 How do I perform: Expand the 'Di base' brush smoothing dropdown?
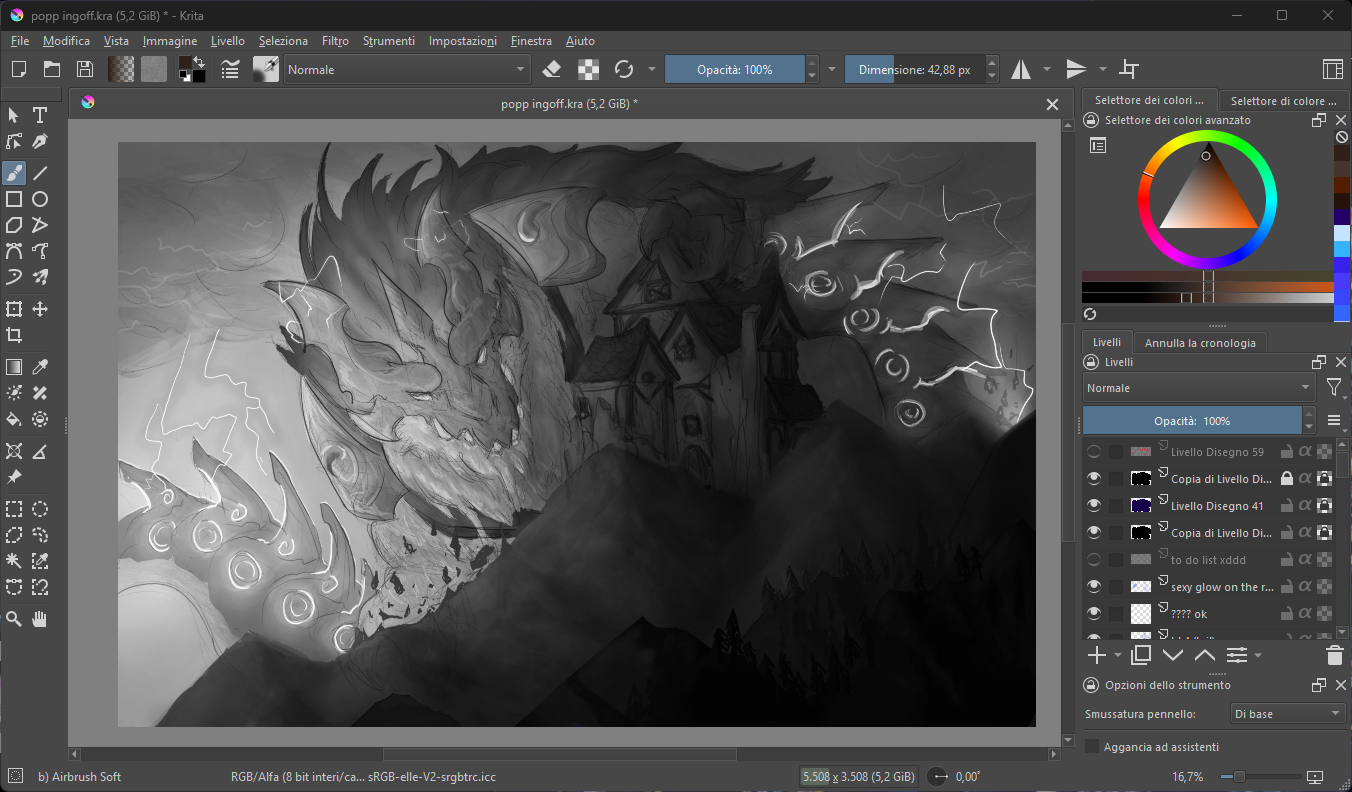click(1287, 714)
